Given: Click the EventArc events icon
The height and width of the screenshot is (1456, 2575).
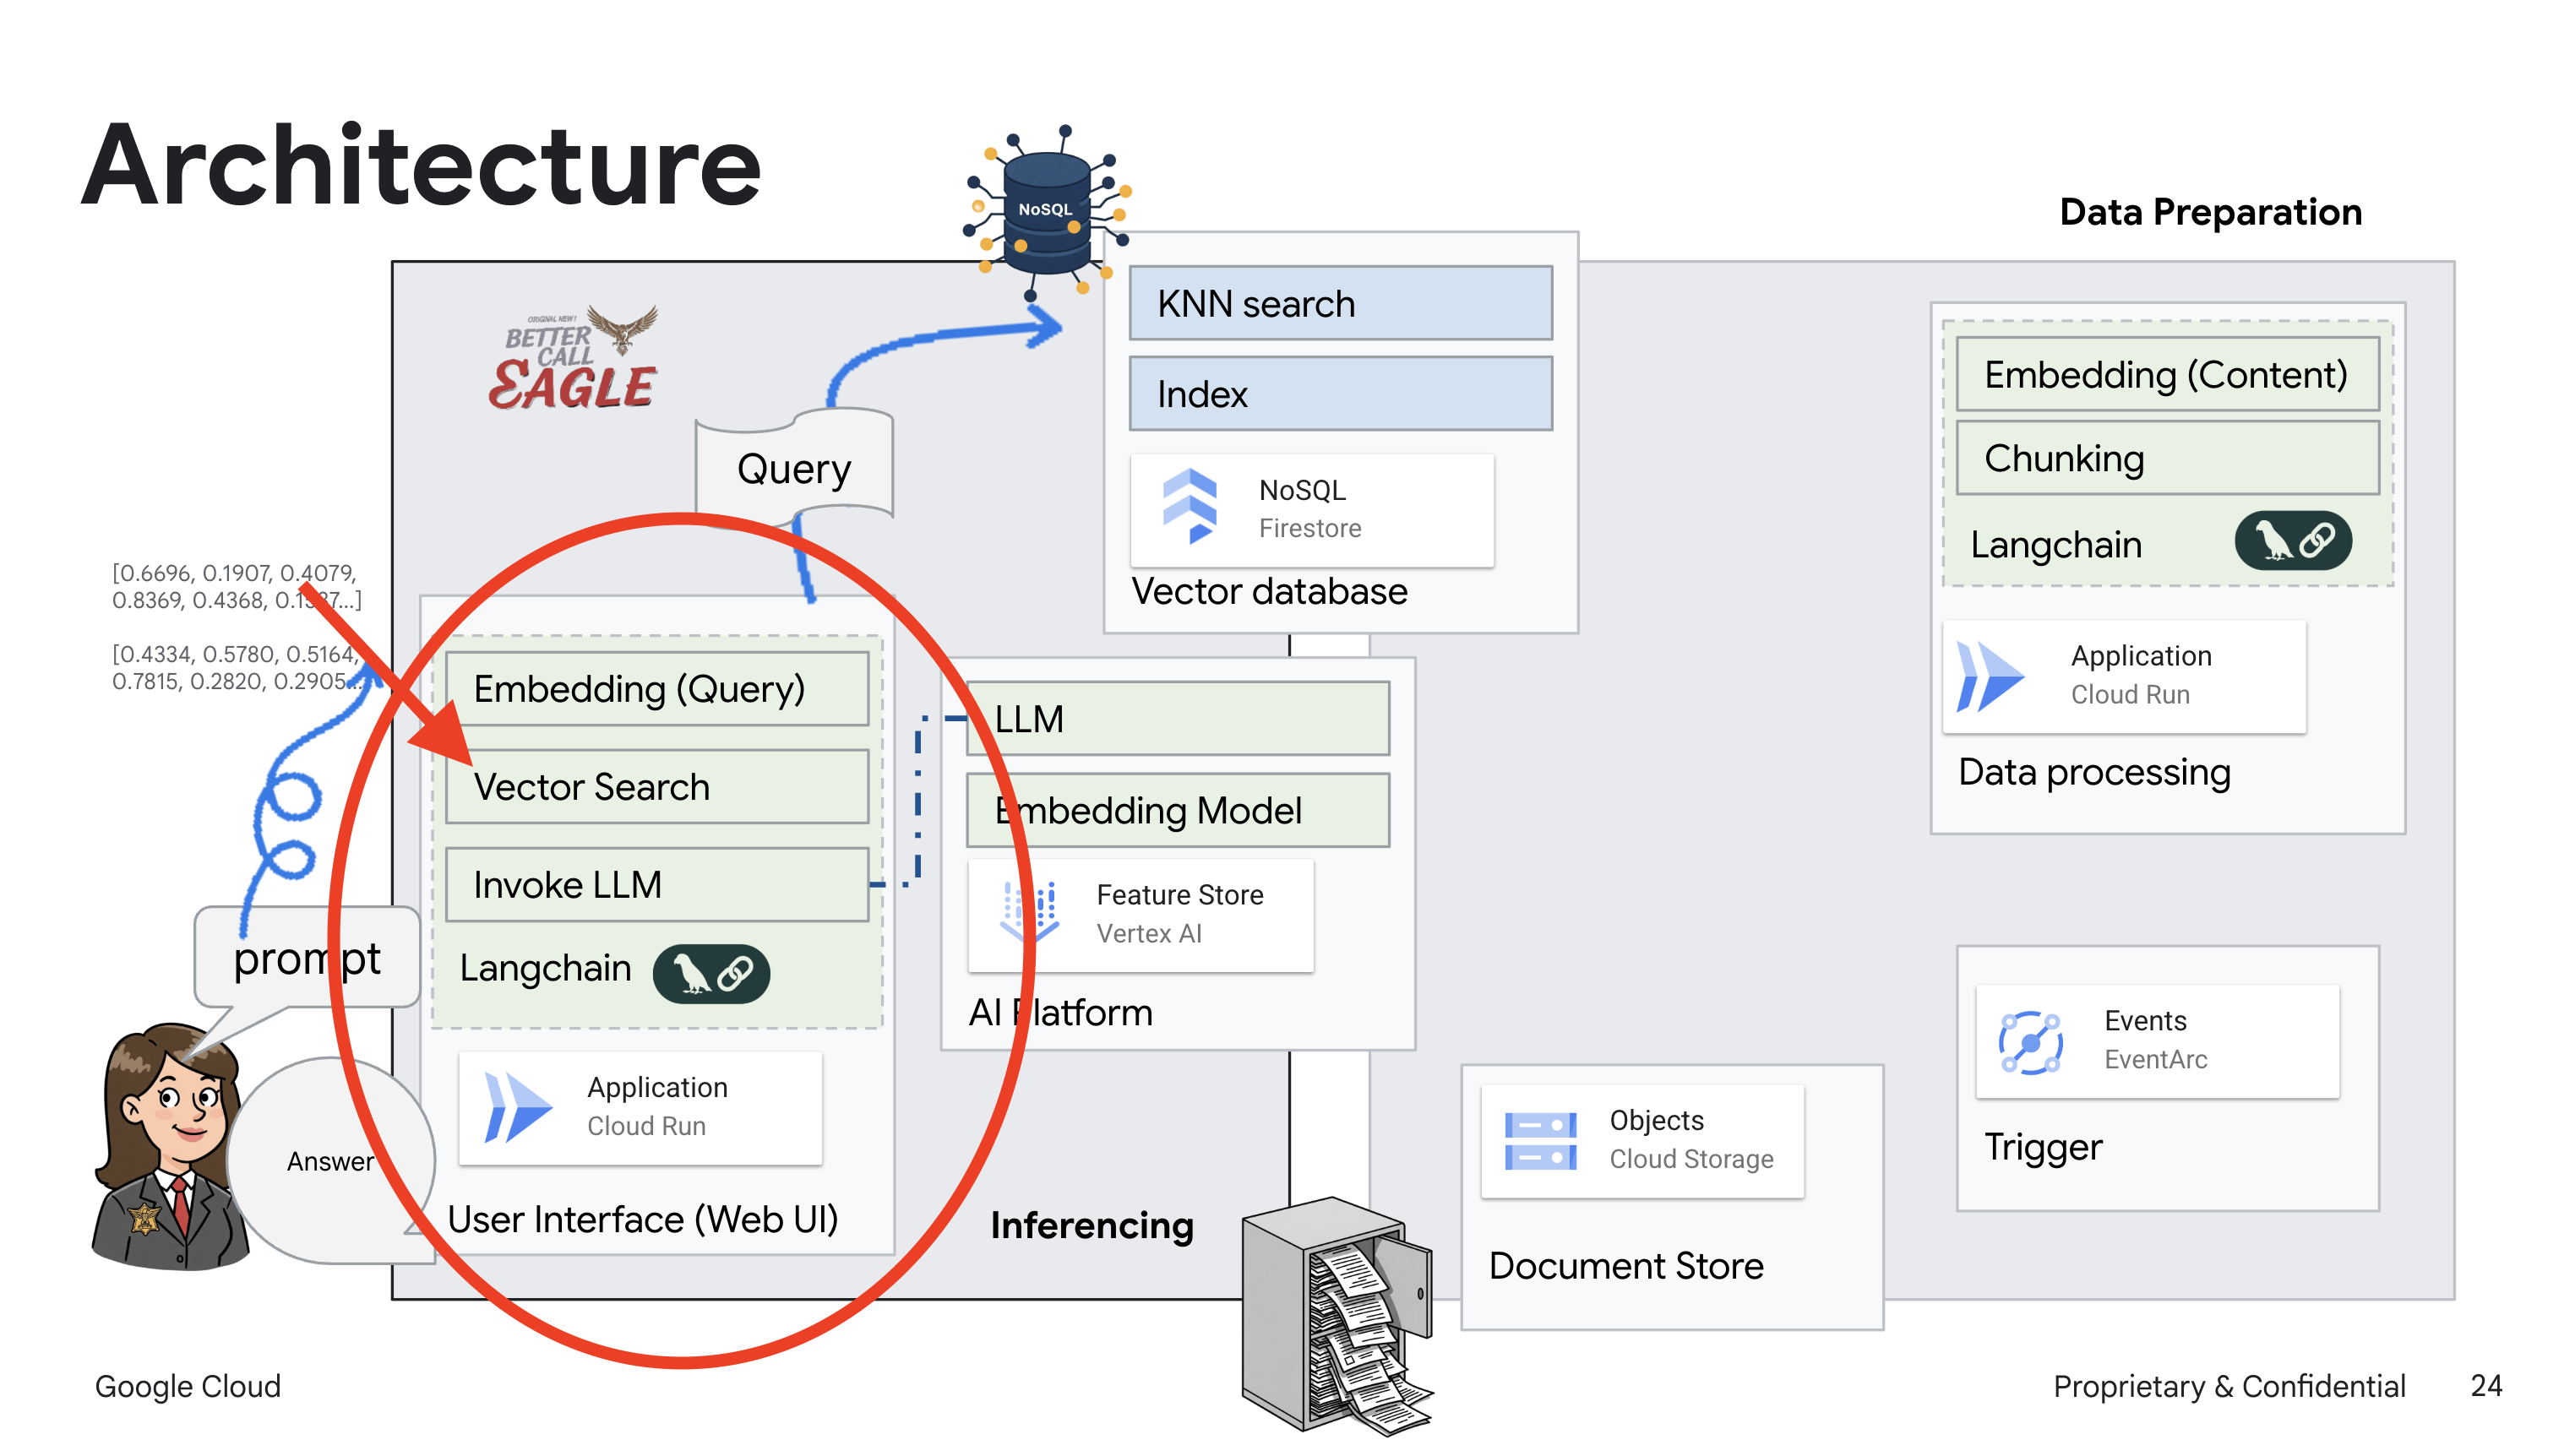Looking at the screenshot, I should point(2029,1041).
